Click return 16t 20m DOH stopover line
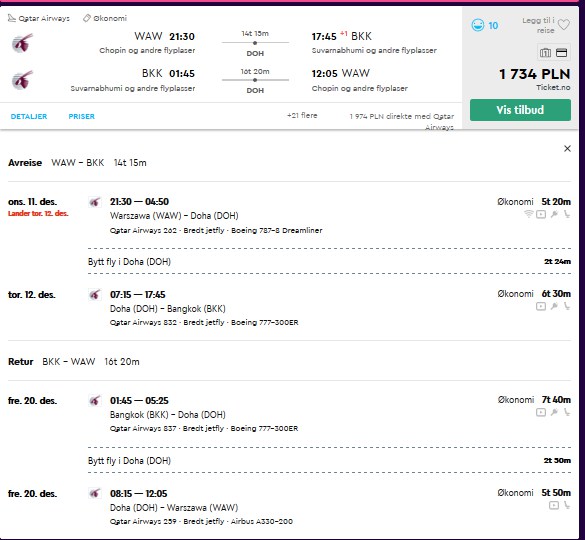Image resolution: width=585 pixels, height=540 pixels. 255,80
